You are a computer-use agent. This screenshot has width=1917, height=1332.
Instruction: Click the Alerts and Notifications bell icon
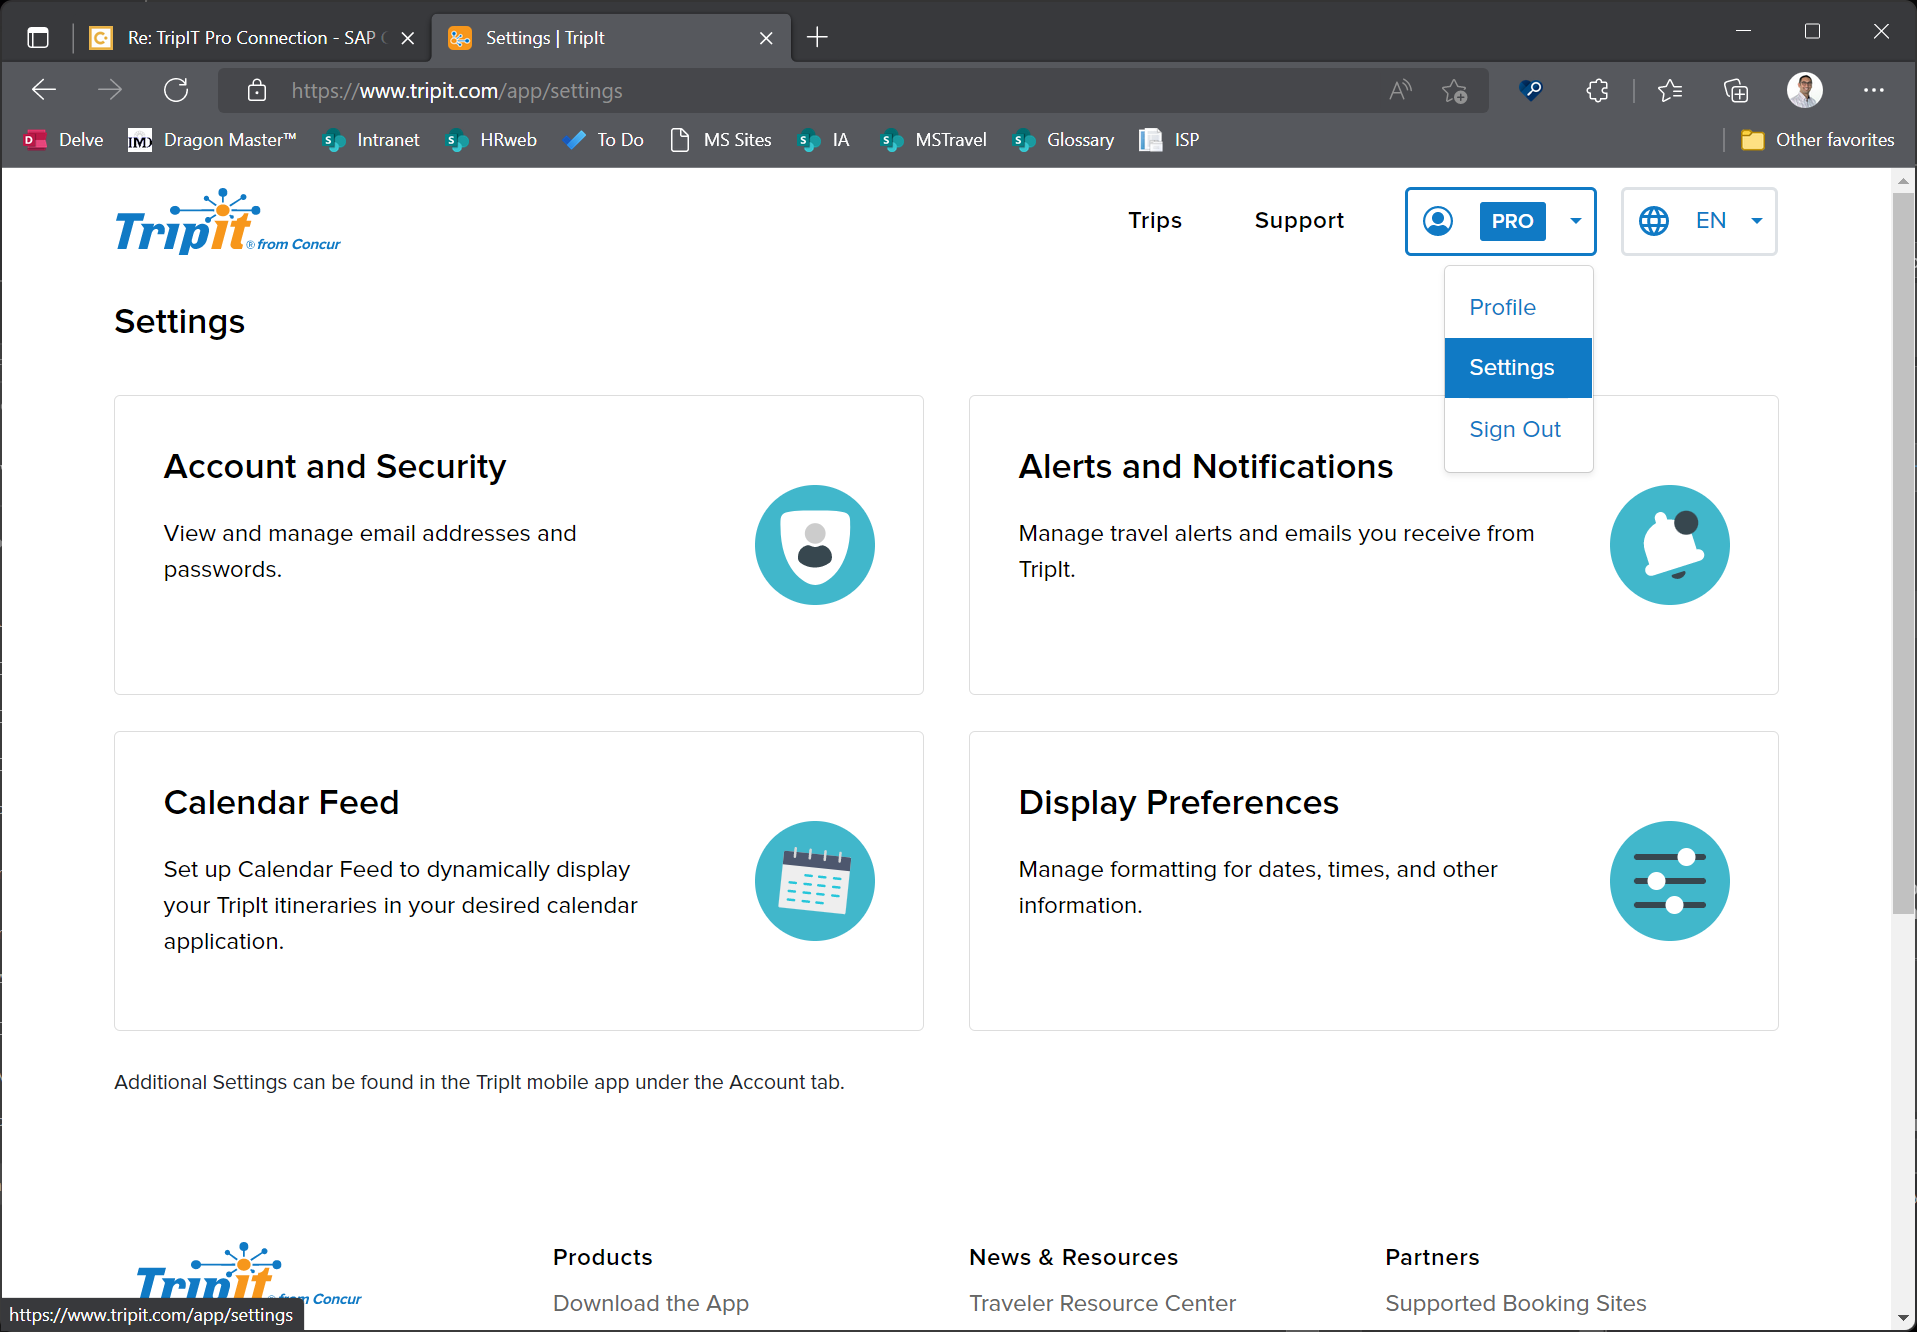1669,545
